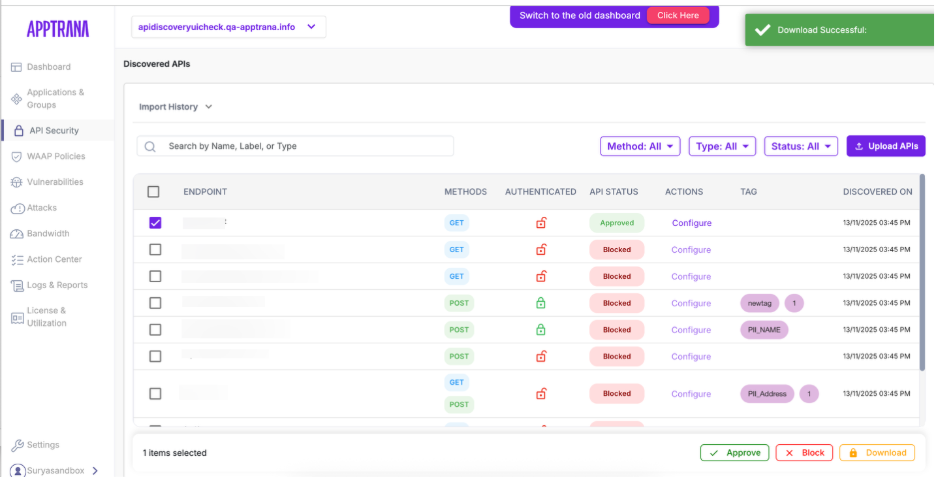The image size is (936, 477).
Task: Click the API Security lock icon
Action: [x=18, y=131]
